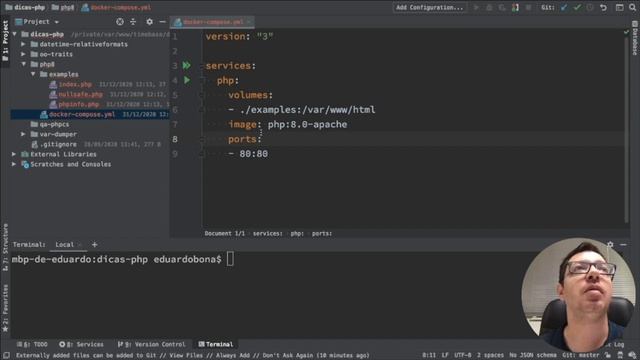Expand External Libraries node
Screen dimensions: 640x360
point(14,154)
